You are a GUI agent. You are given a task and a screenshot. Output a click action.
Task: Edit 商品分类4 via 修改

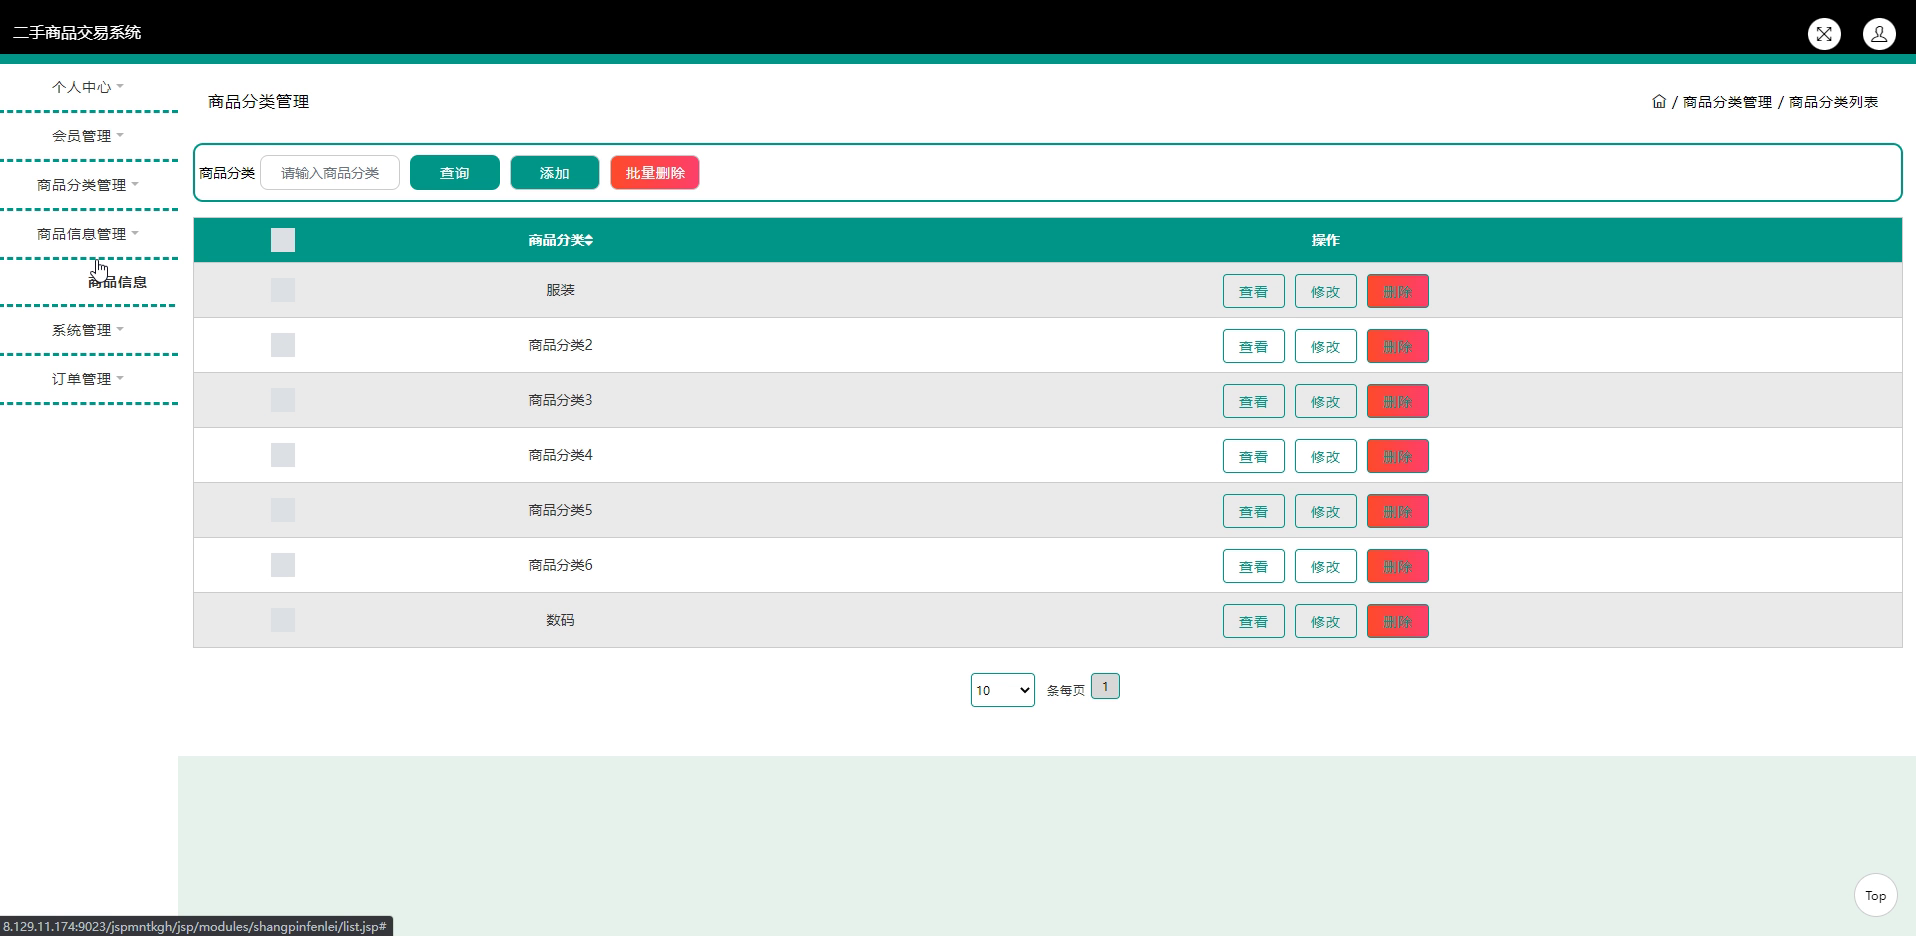tap(1326, 456)
